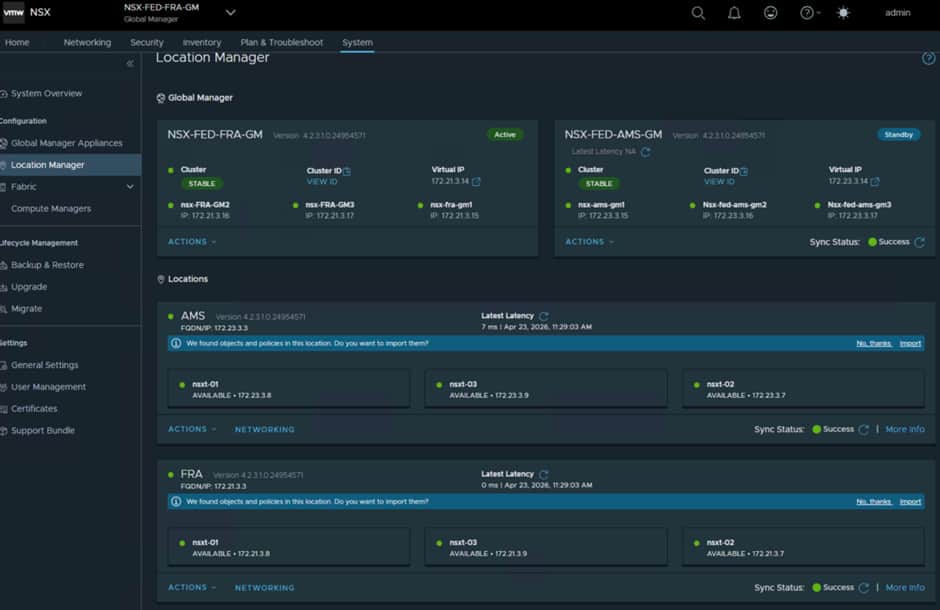940x610 pixels.
Task: Expand the NSX-FED-FRA-GM manager selector dropdown
Action: click(231, 13)
